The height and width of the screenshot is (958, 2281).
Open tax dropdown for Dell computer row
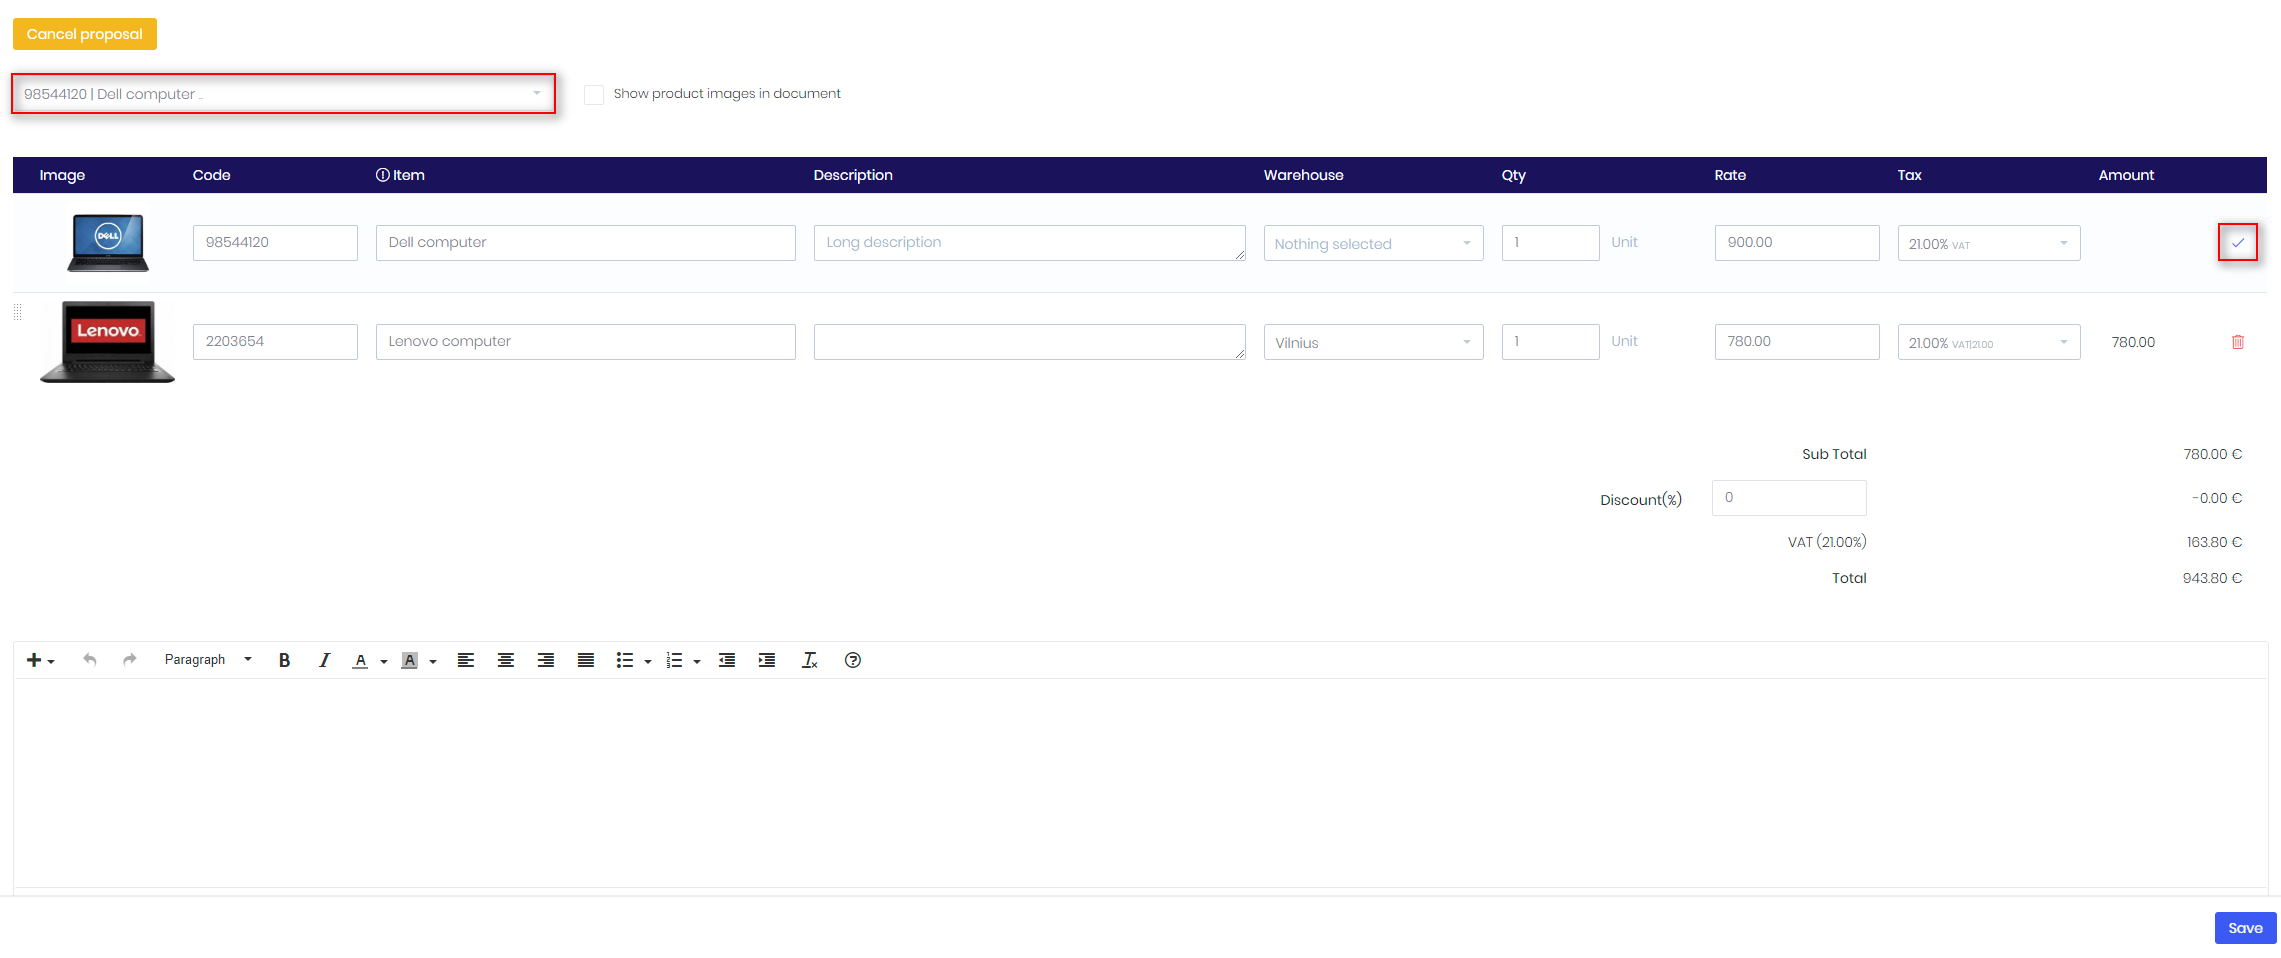[x=1989, y=243]
